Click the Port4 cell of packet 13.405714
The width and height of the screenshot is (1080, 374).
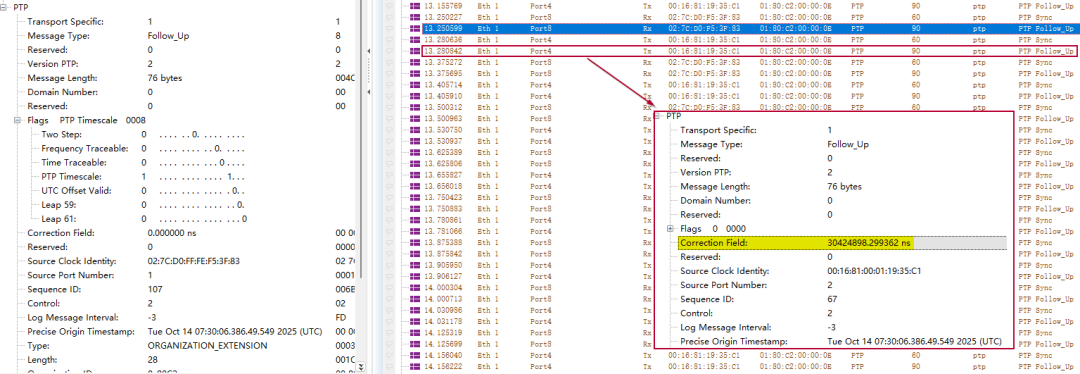(541, 85)
